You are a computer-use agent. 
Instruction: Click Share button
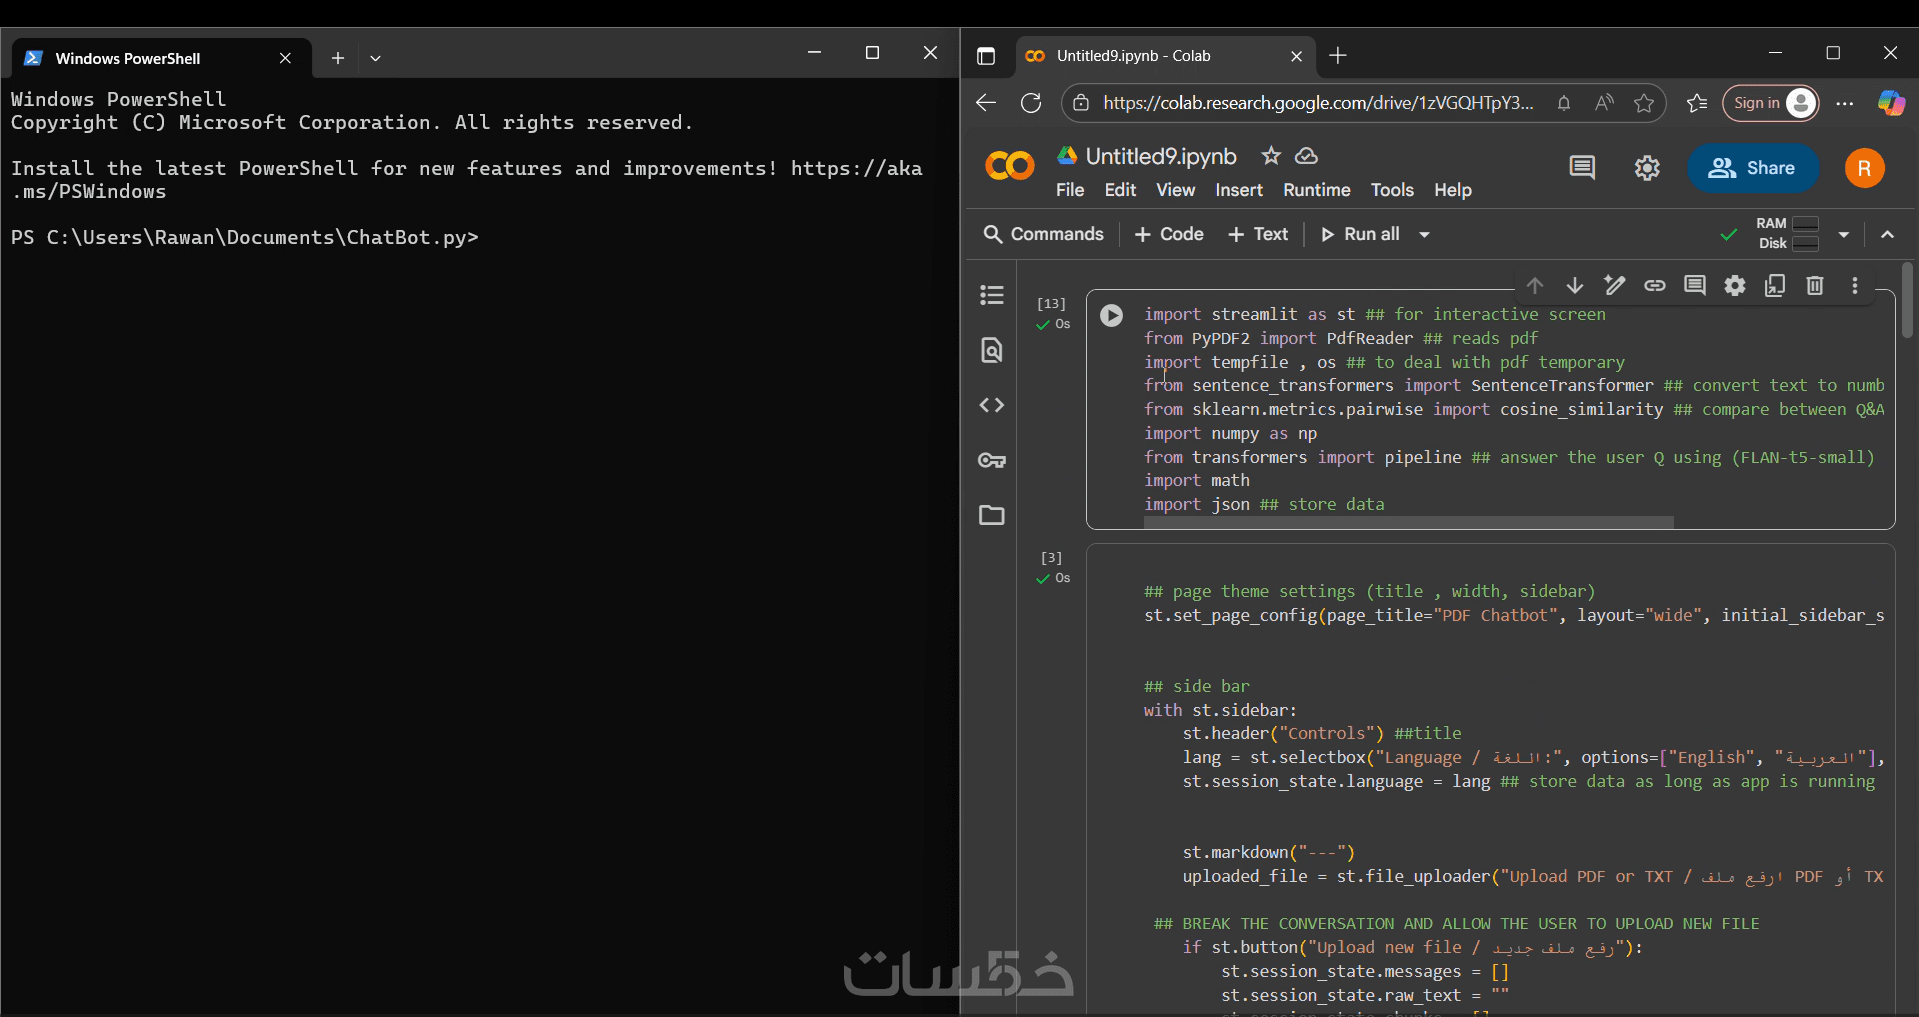(x=1752, y=168)
